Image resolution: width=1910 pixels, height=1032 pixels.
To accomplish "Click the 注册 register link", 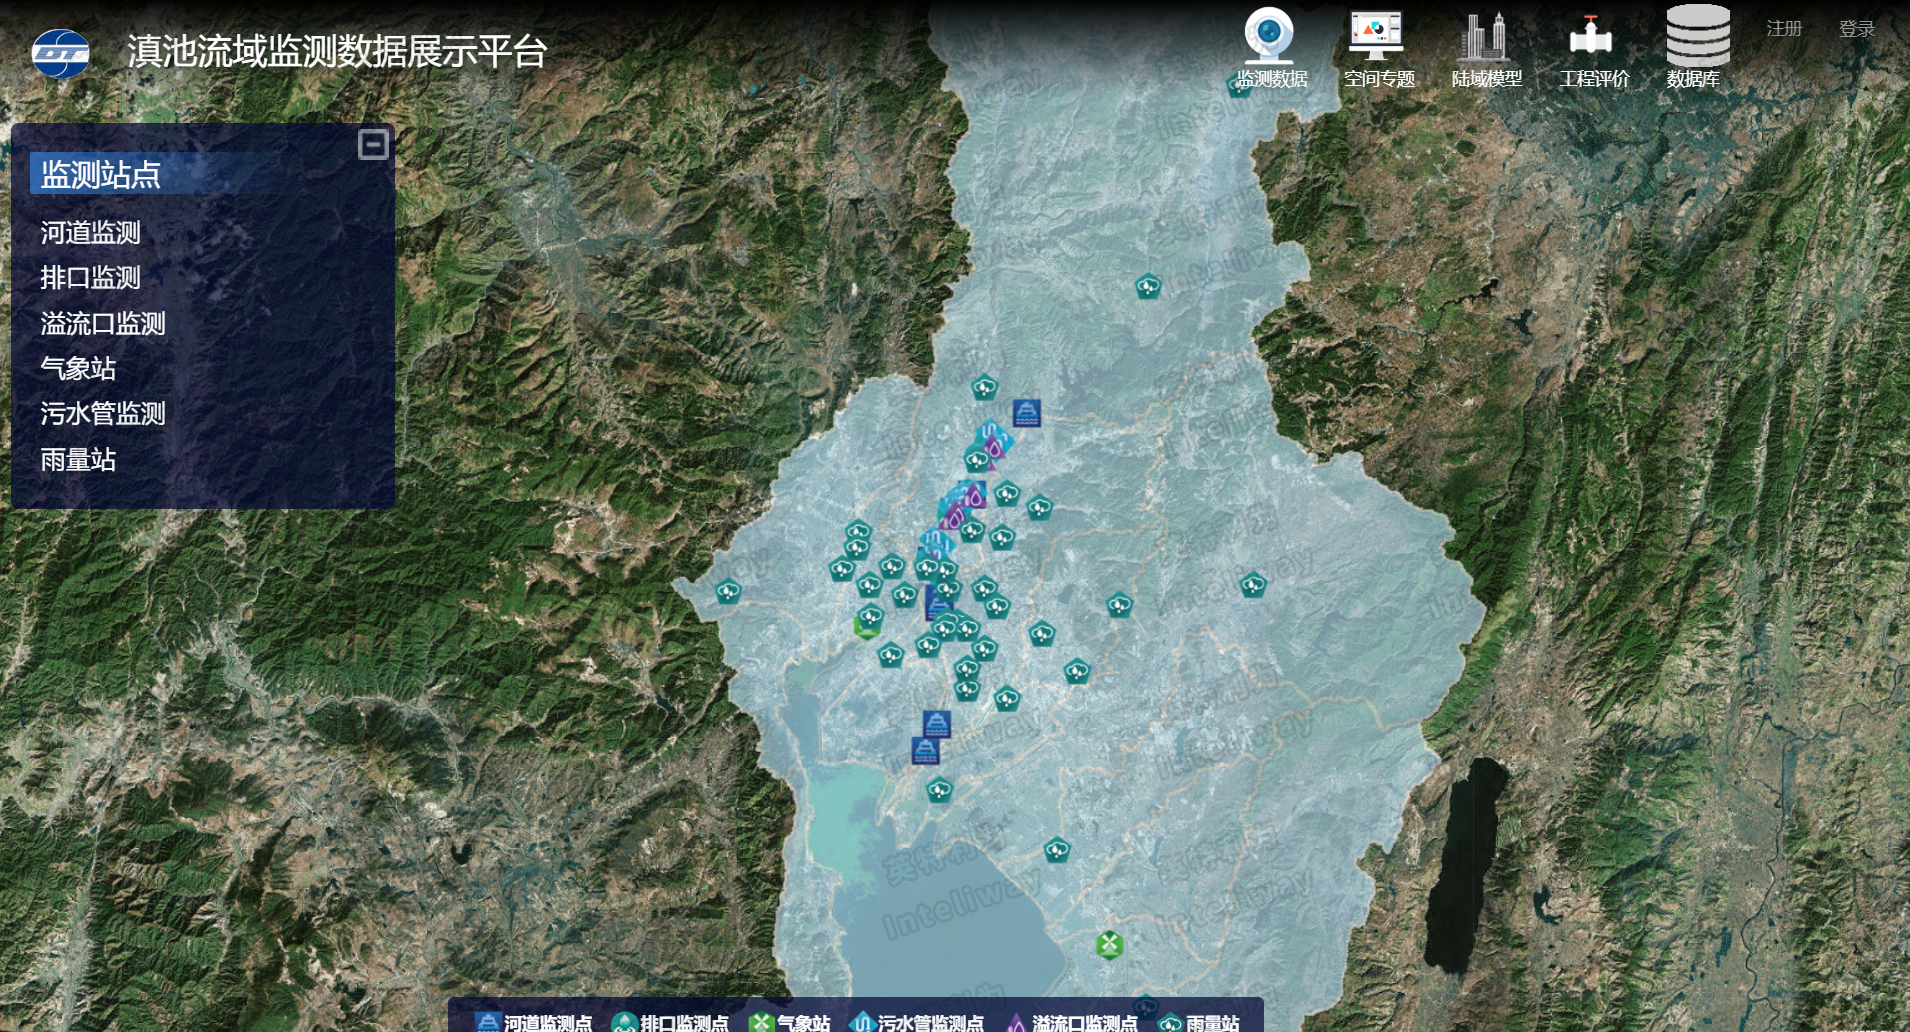I will tap(1784, 29).
